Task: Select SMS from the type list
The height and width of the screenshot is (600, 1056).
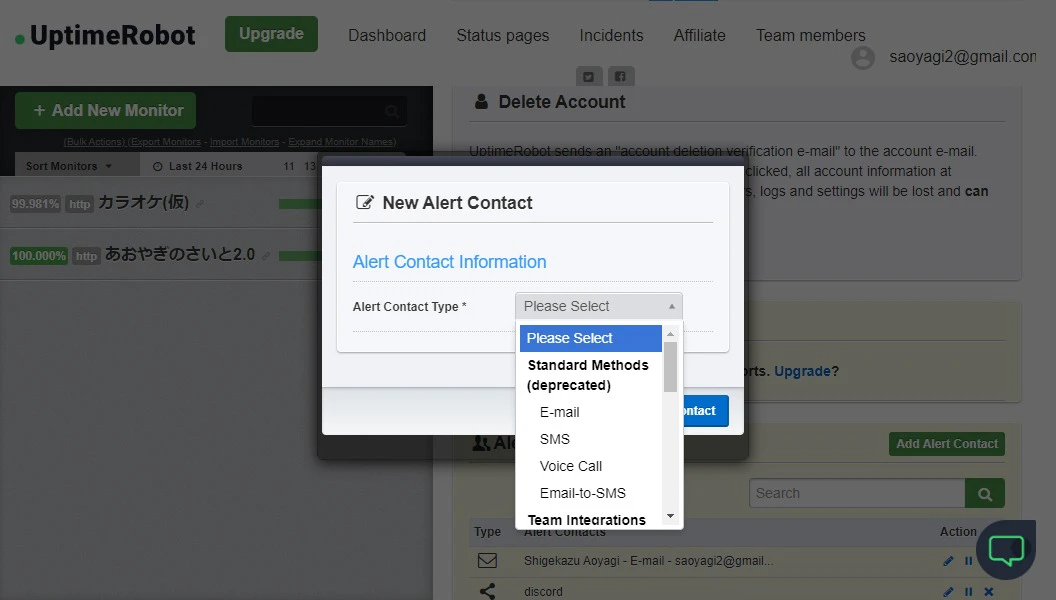Action: pyautogui.click(x=554, y=439)
